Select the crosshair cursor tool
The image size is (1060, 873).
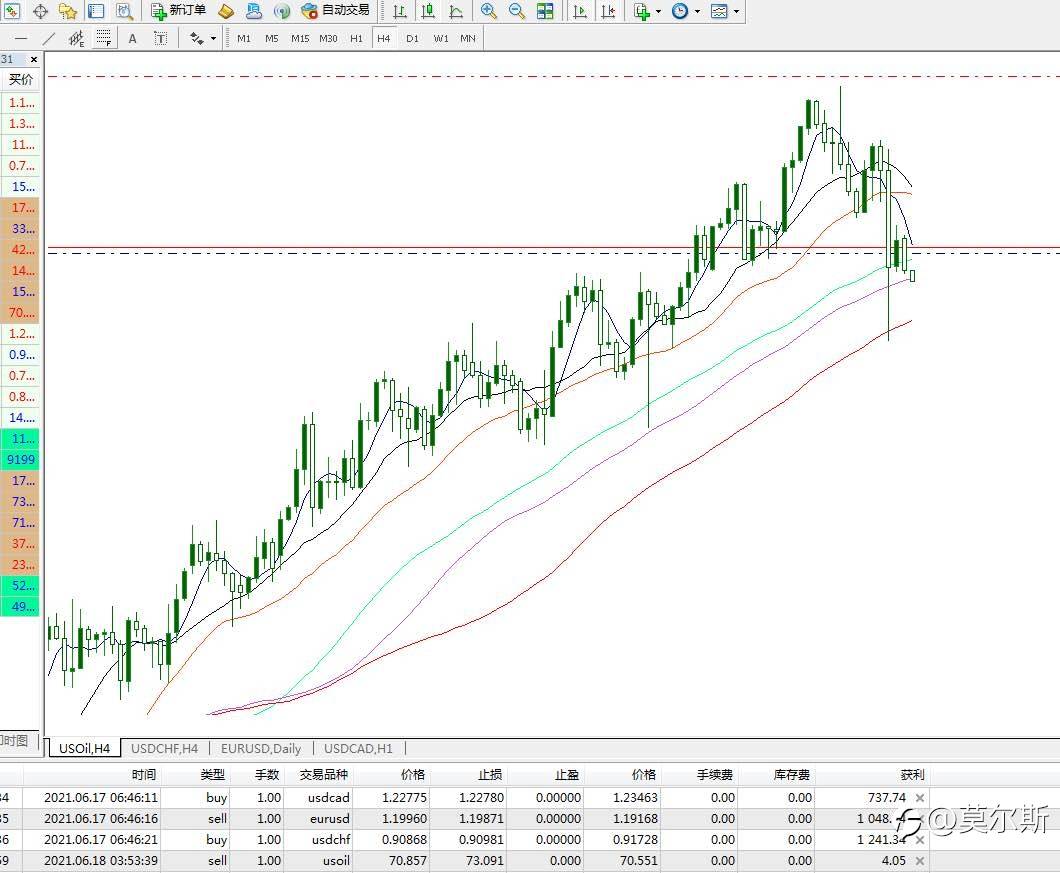click(x=41, y=11)
